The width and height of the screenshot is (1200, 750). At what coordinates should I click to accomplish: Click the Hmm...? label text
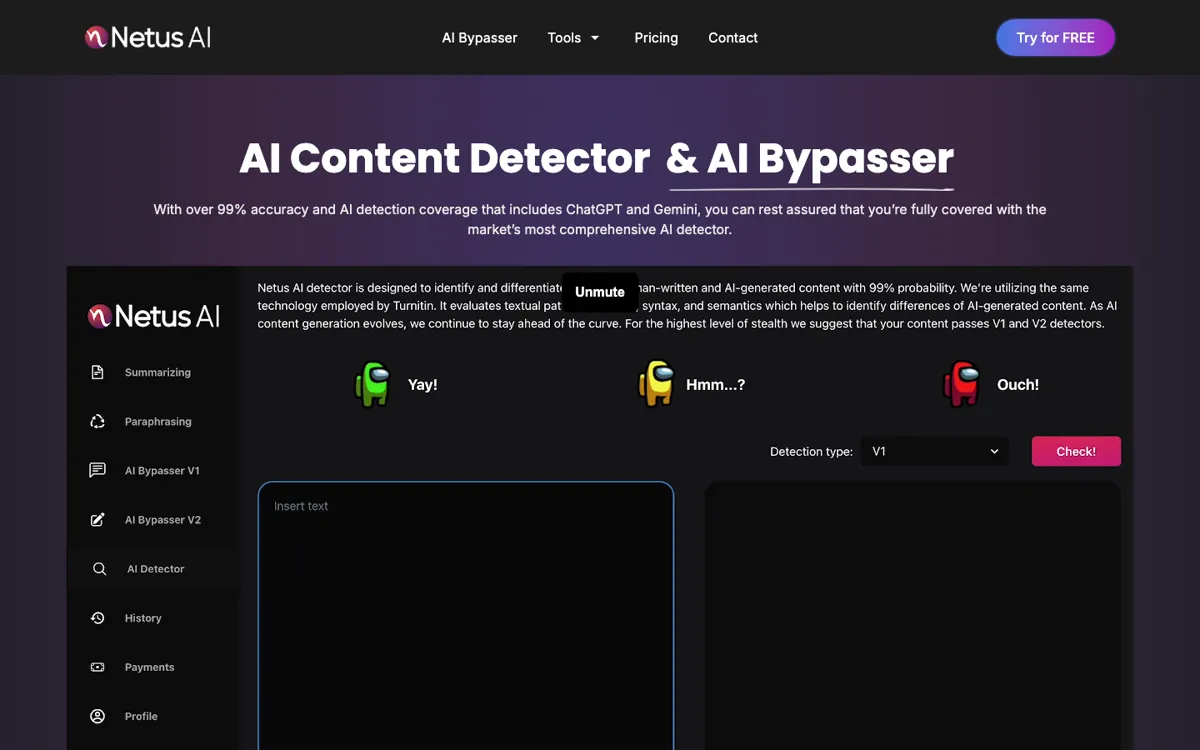pyautogui.click(x=715, y=385)
